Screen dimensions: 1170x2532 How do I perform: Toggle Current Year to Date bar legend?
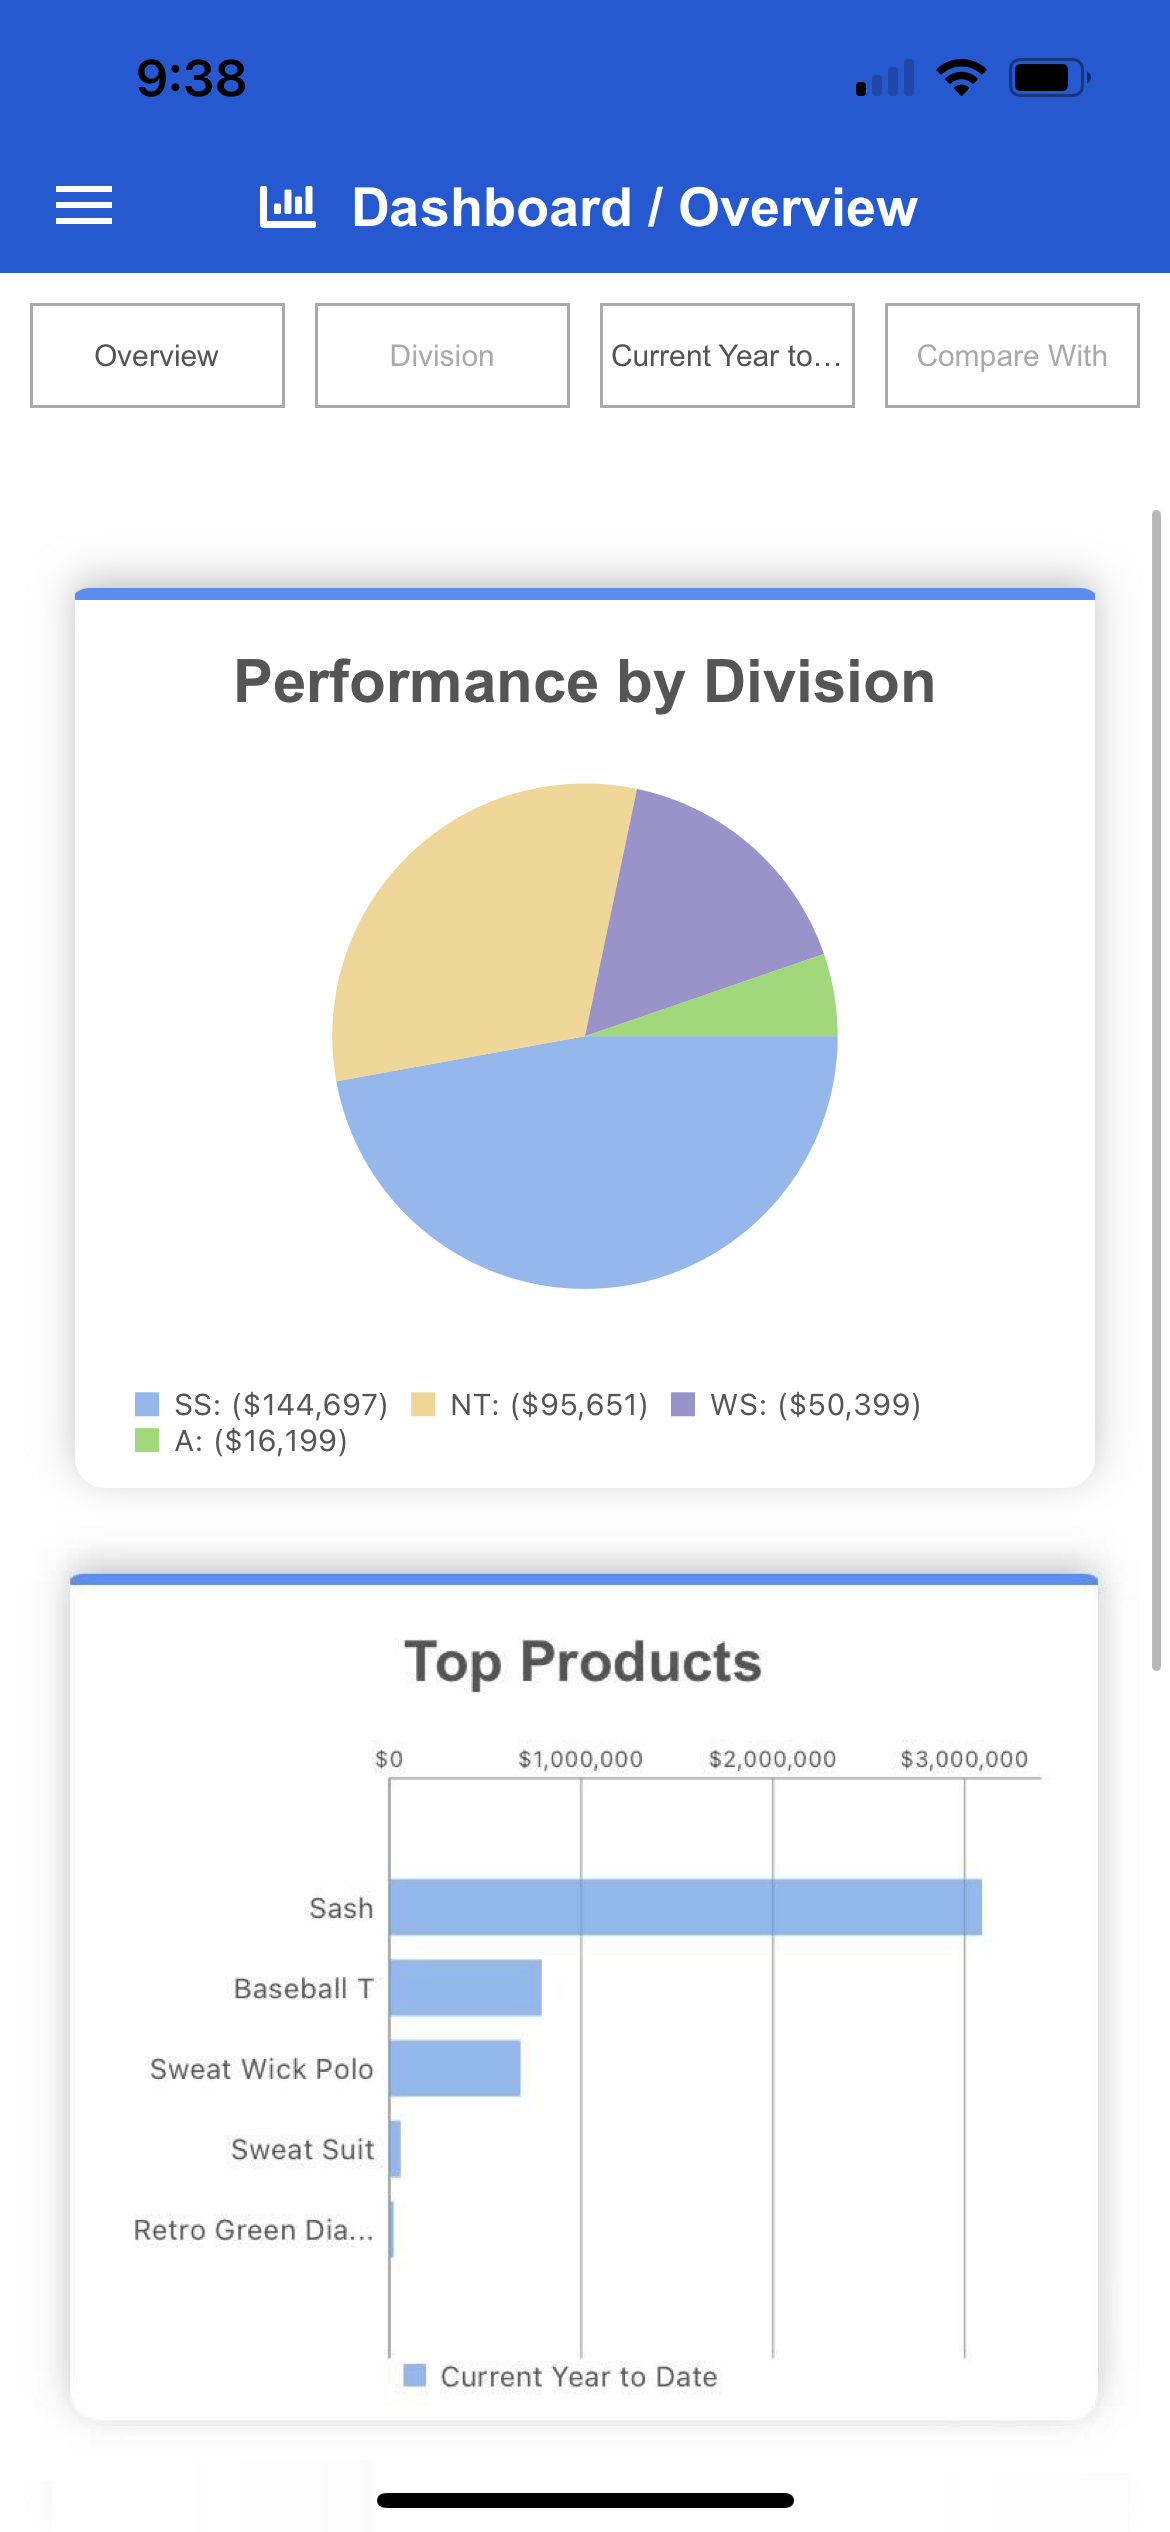pos(560,2377)
